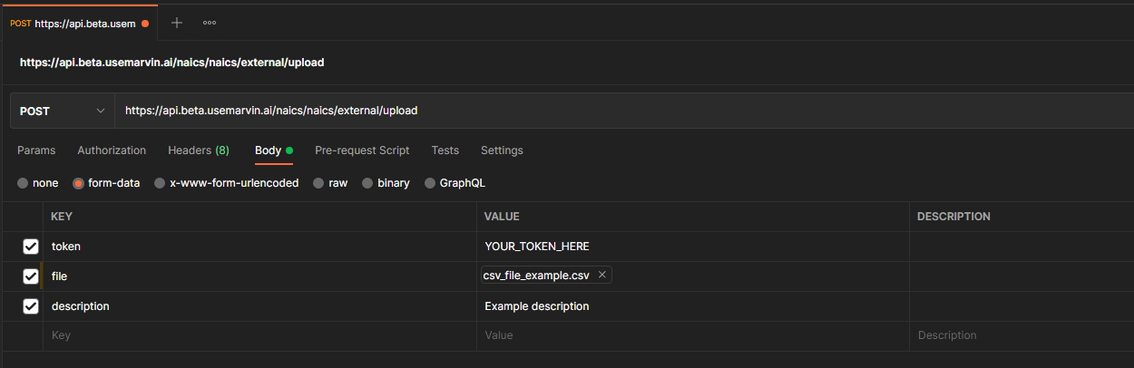Edit the file key cell
The image size is (1134, 368).
(x=260, y=276)
